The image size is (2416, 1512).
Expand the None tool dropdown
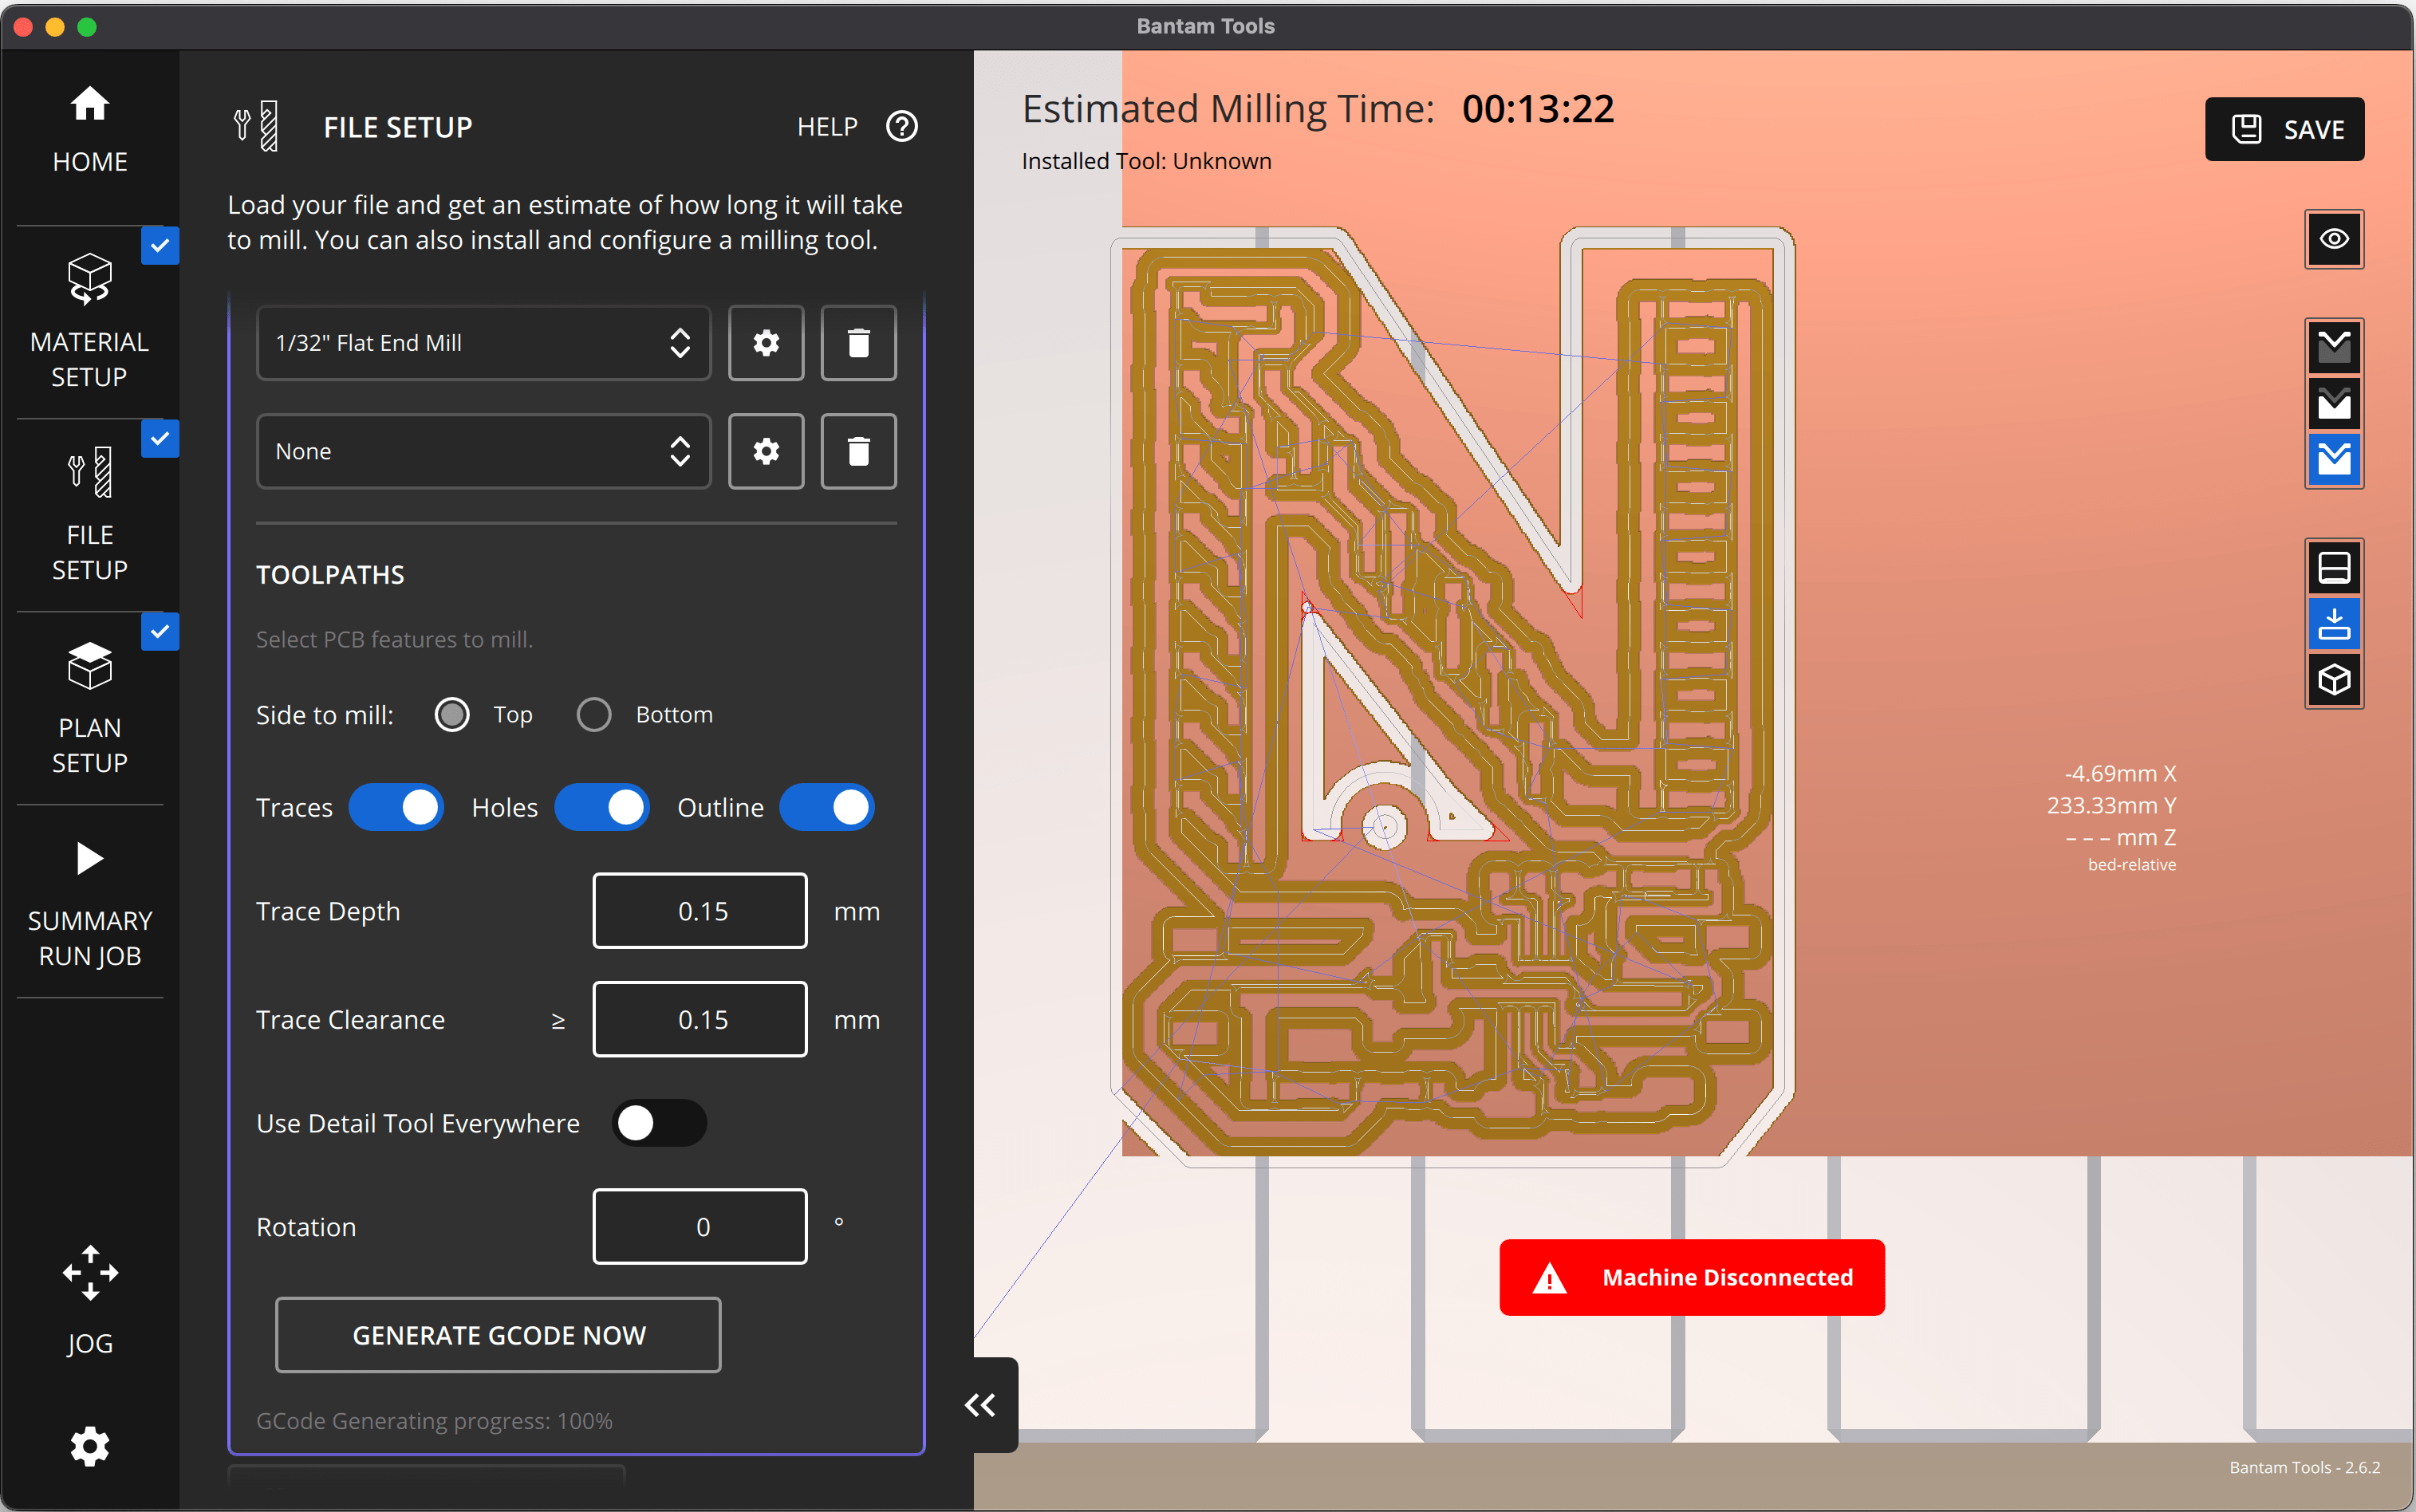tap(483, 451)
